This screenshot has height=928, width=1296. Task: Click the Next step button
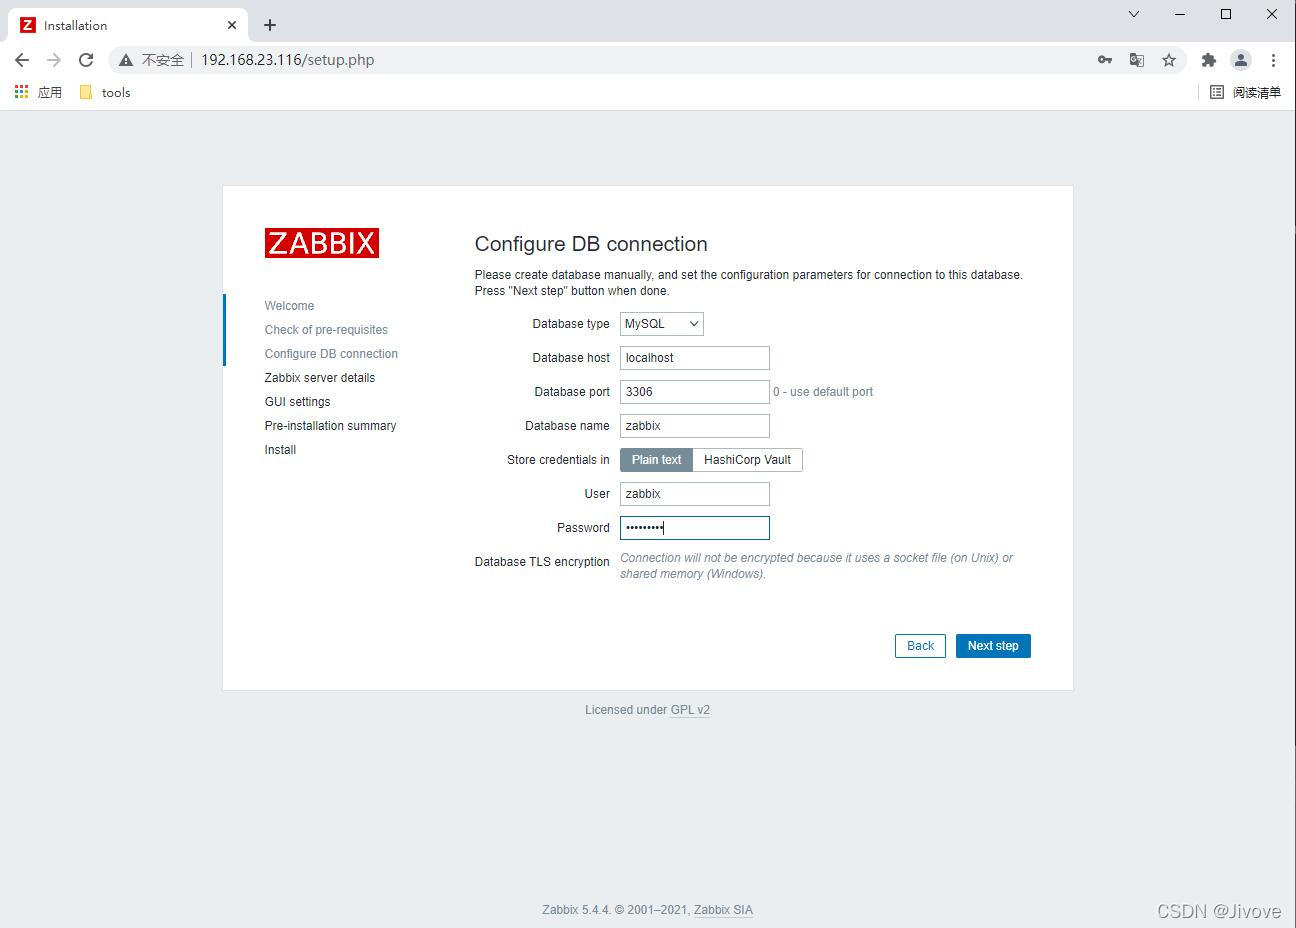tap(993, 646)
